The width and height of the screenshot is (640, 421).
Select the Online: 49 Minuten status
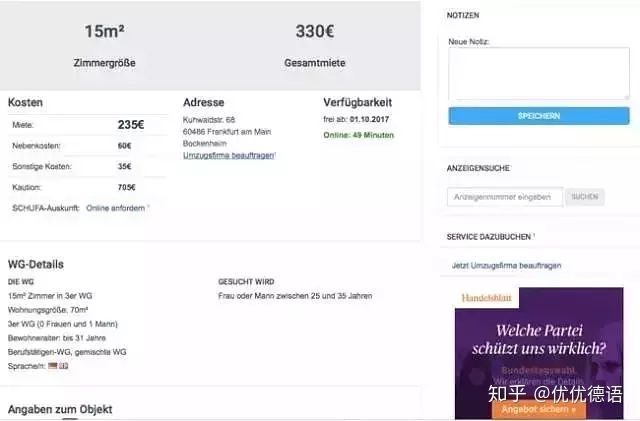[x=359, y=135]
